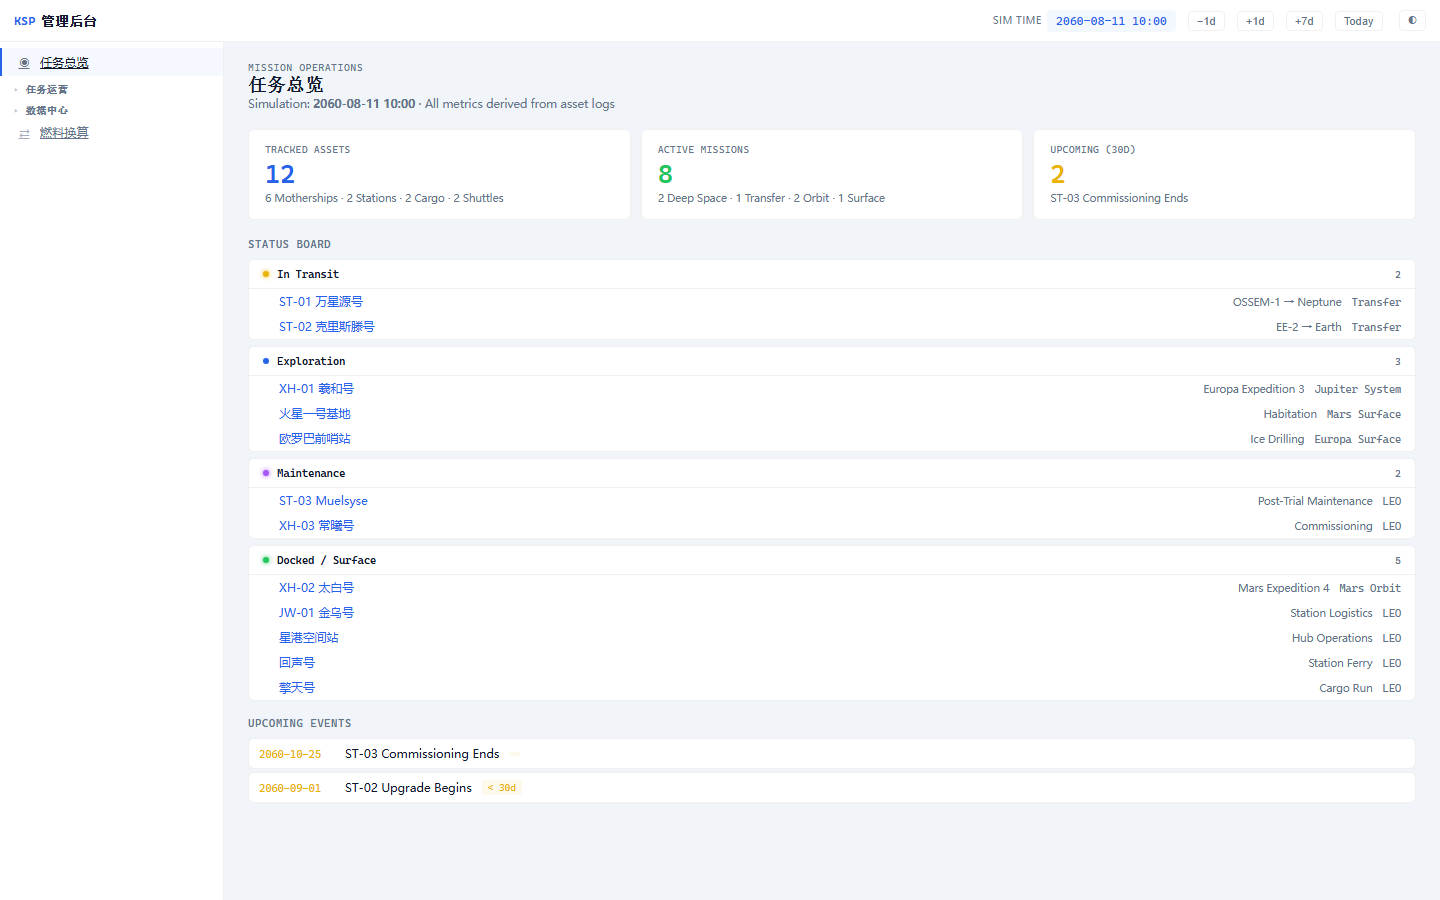Open the ST-03 Muelsyse asset link
The image size is (1440, 900).
(323, 501)
